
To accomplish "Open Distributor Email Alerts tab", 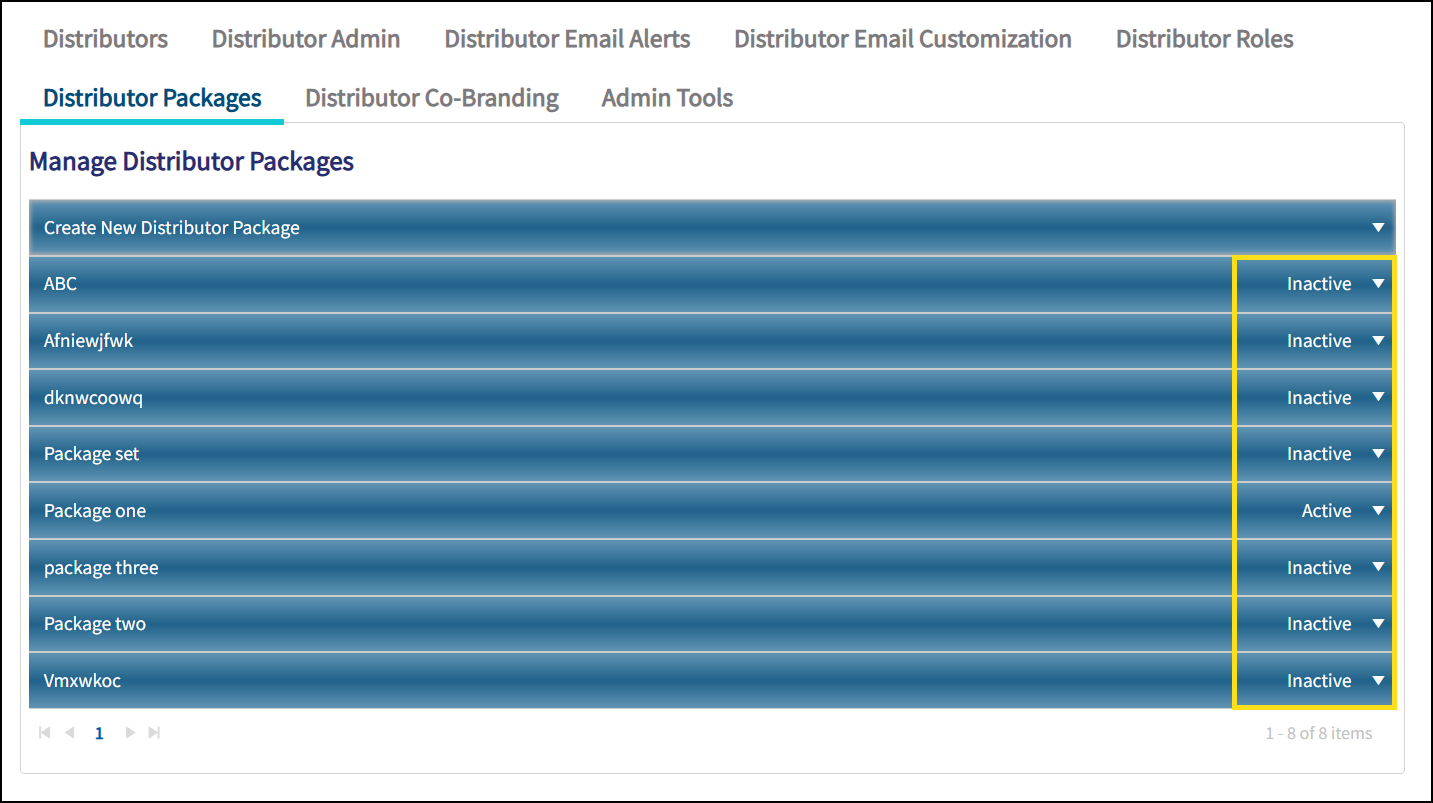I will coord(567,39).
